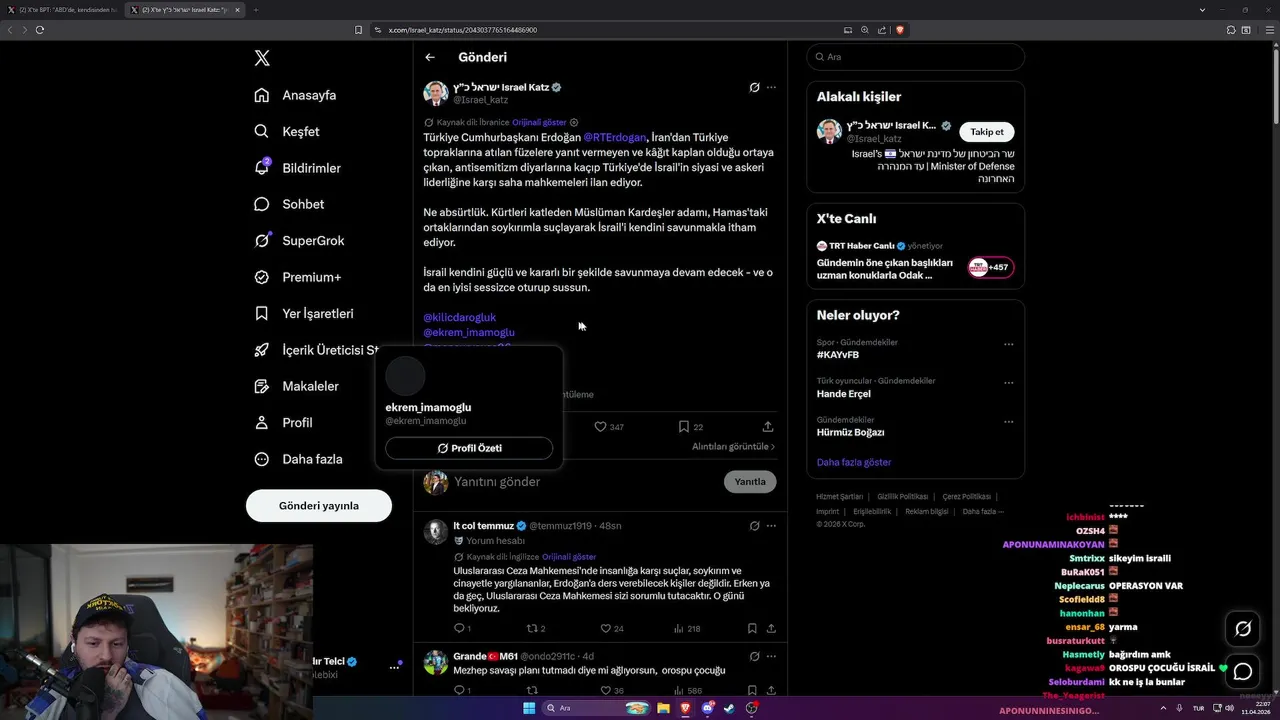The height and width of the screenshot is (720, 1280).
Task: Open three-dot menu on lt col temmuz reply
Action: (771, 526)
